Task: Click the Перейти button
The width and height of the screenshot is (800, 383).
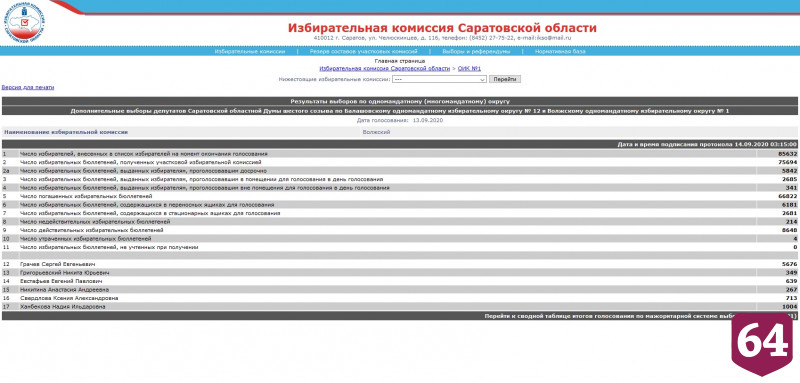Action: point(505,80)
